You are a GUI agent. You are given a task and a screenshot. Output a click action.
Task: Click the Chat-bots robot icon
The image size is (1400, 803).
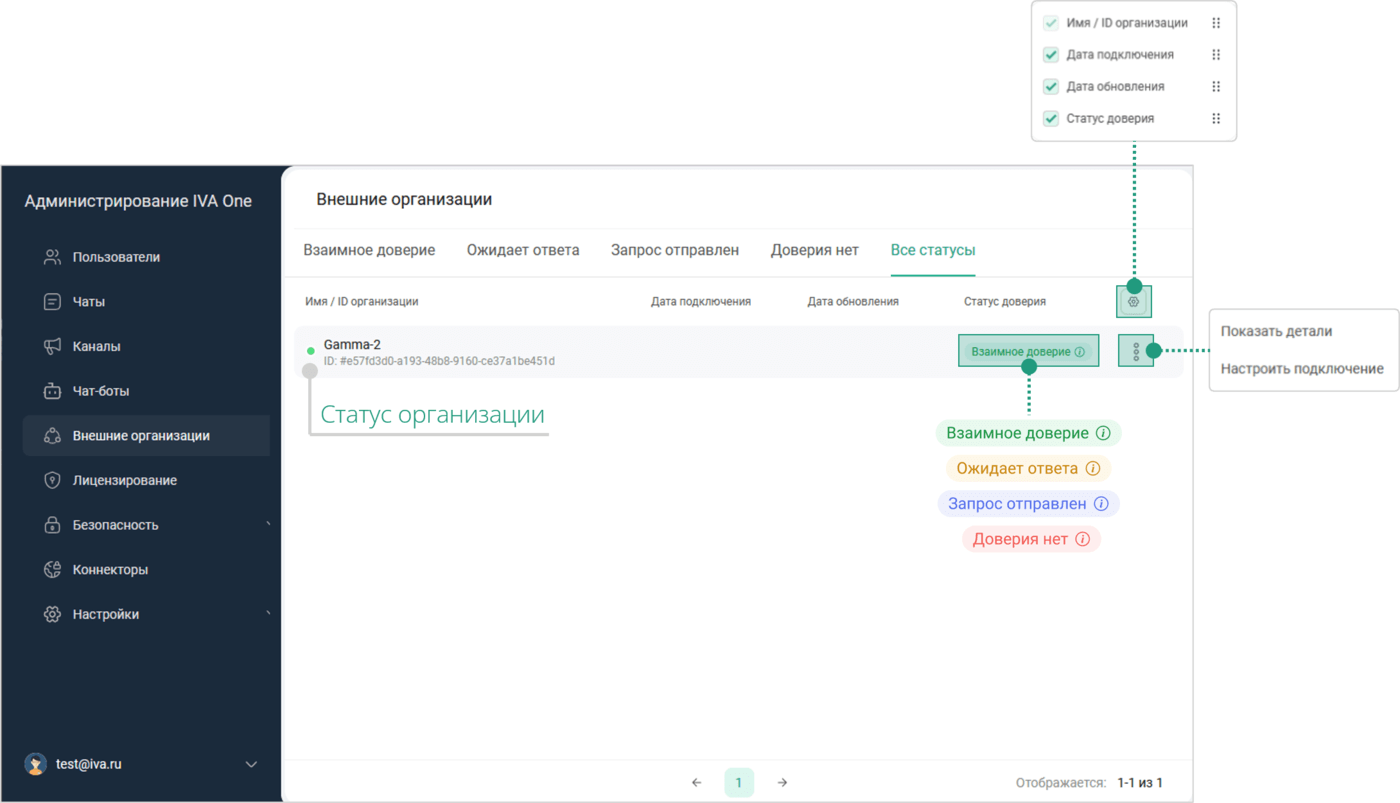pos(53,391)
